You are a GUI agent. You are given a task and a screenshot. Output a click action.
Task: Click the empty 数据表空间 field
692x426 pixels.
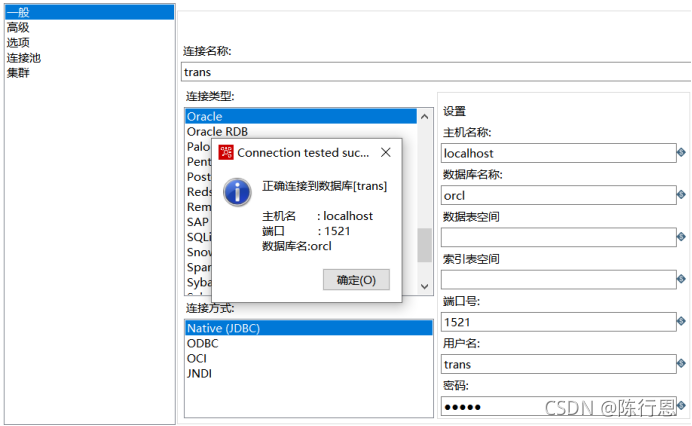tap(558, 237)
